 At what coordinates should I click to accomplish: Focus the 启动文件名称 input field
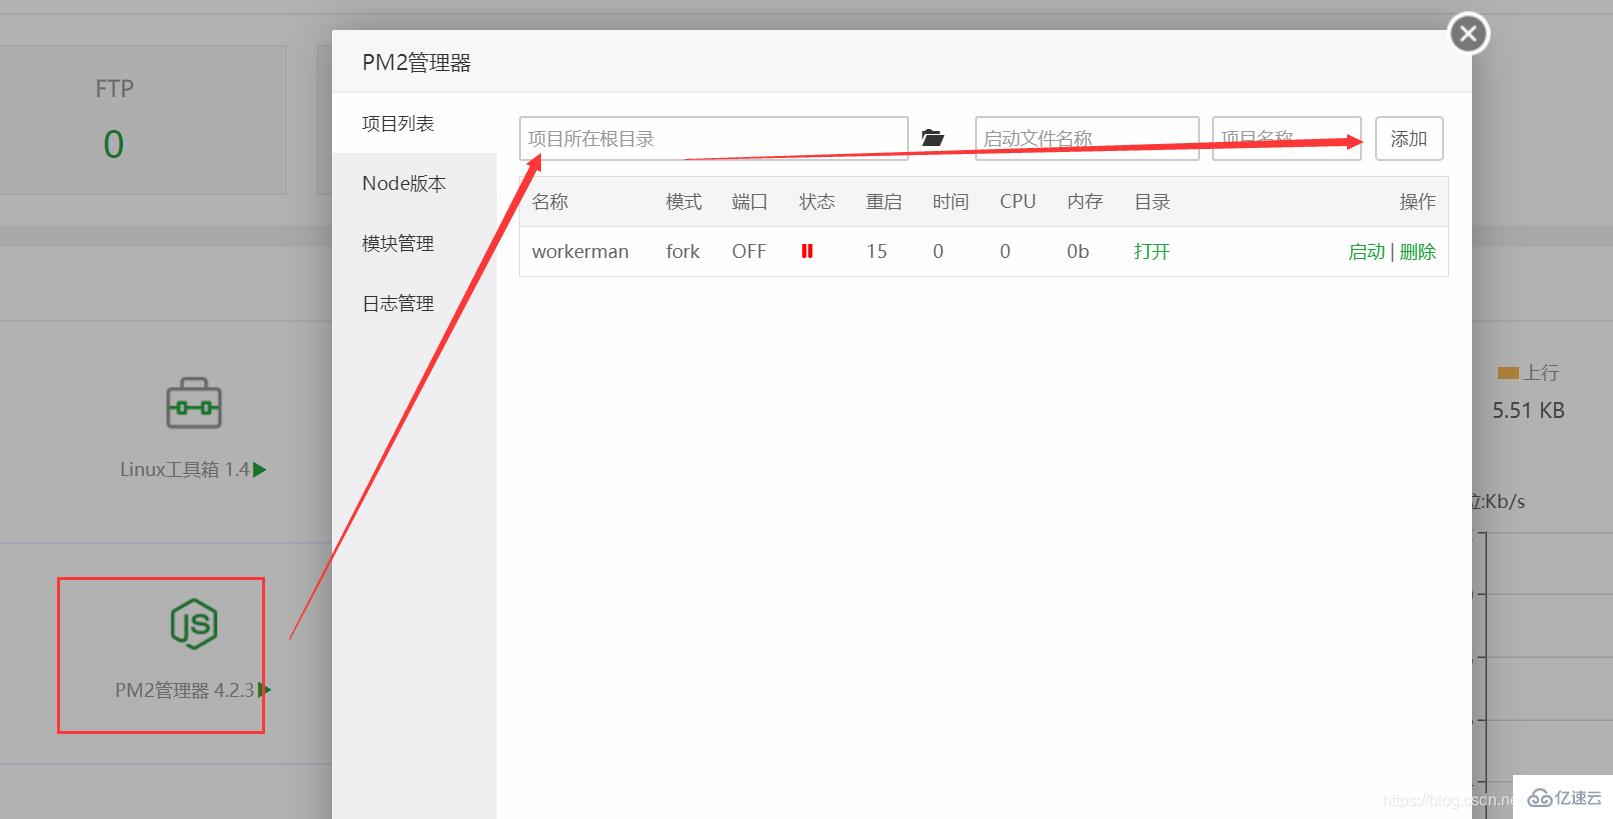click(x=1087, y=138)
